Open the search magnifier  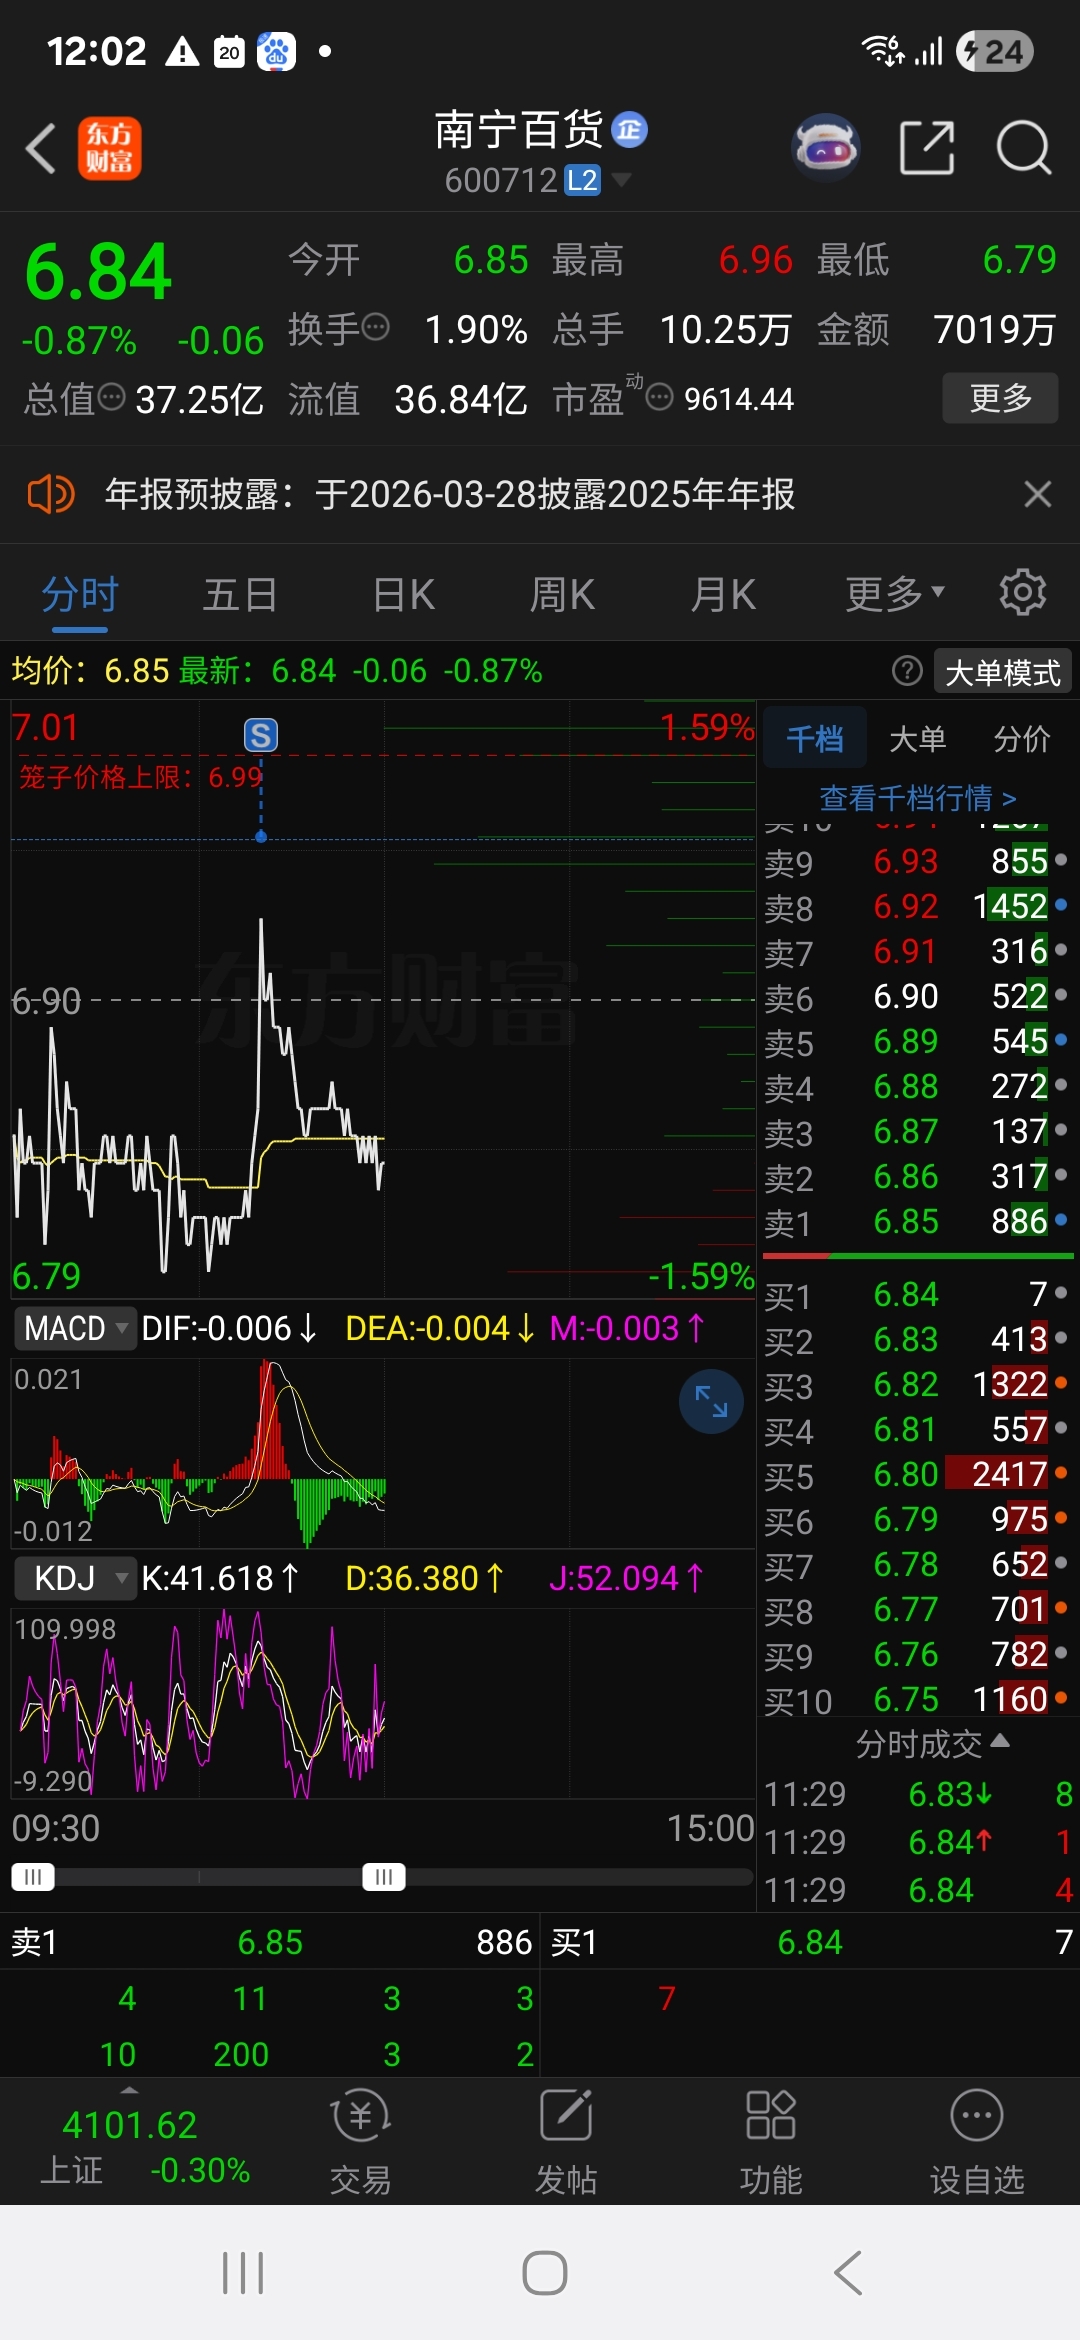1023,148
